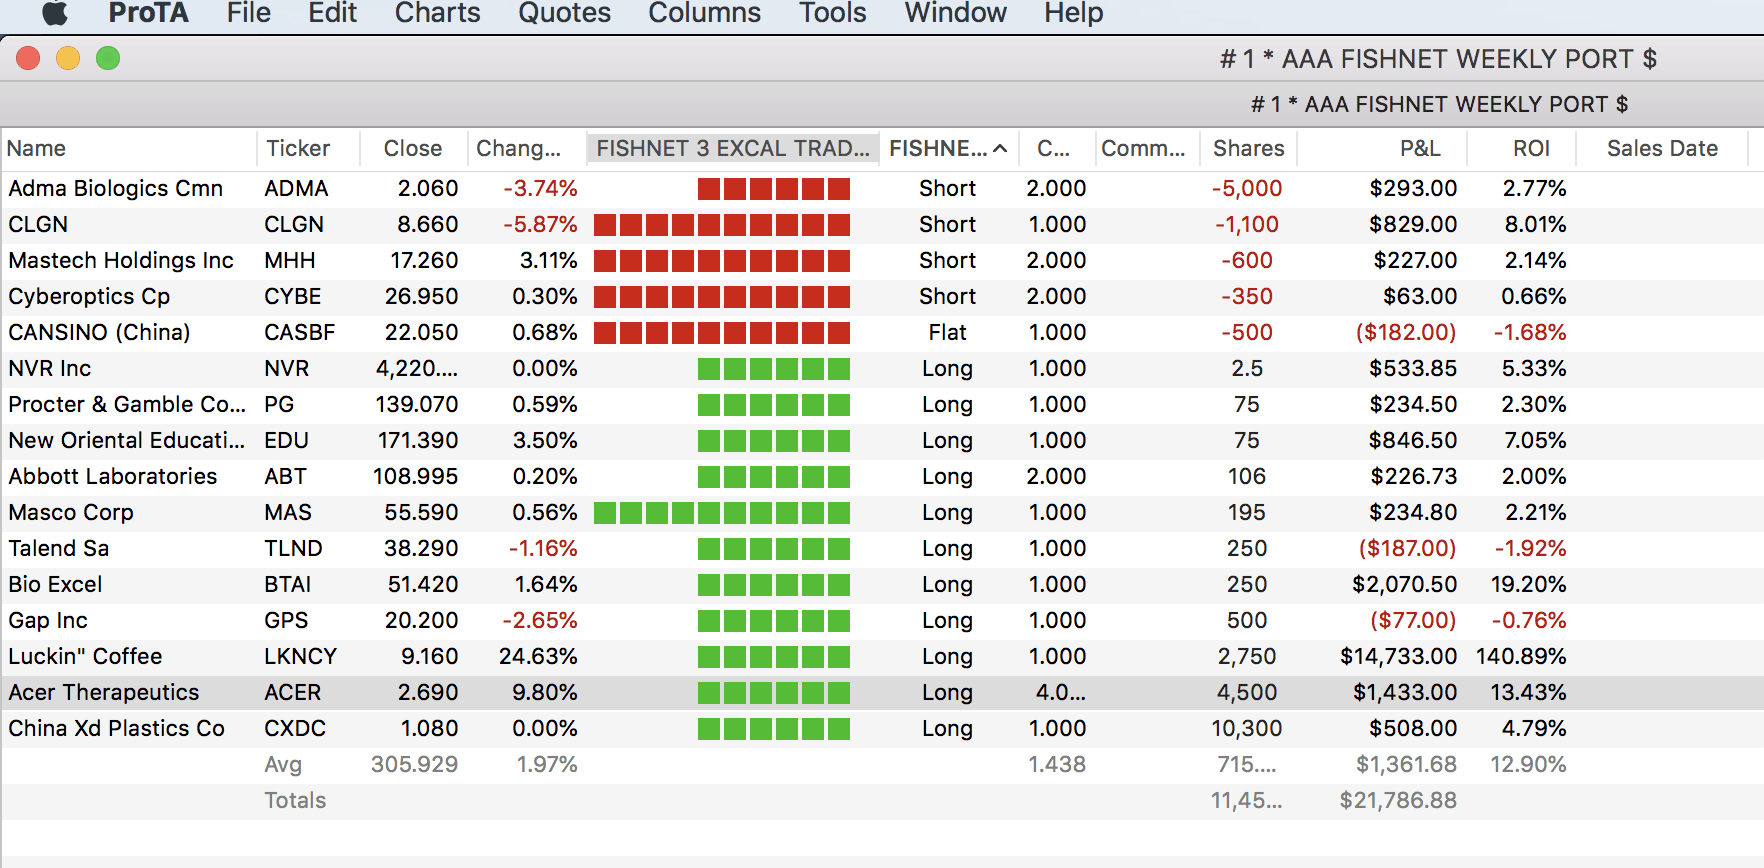
Task: Click the 10,300 shares cell
Action: (x=1247, y=728)
